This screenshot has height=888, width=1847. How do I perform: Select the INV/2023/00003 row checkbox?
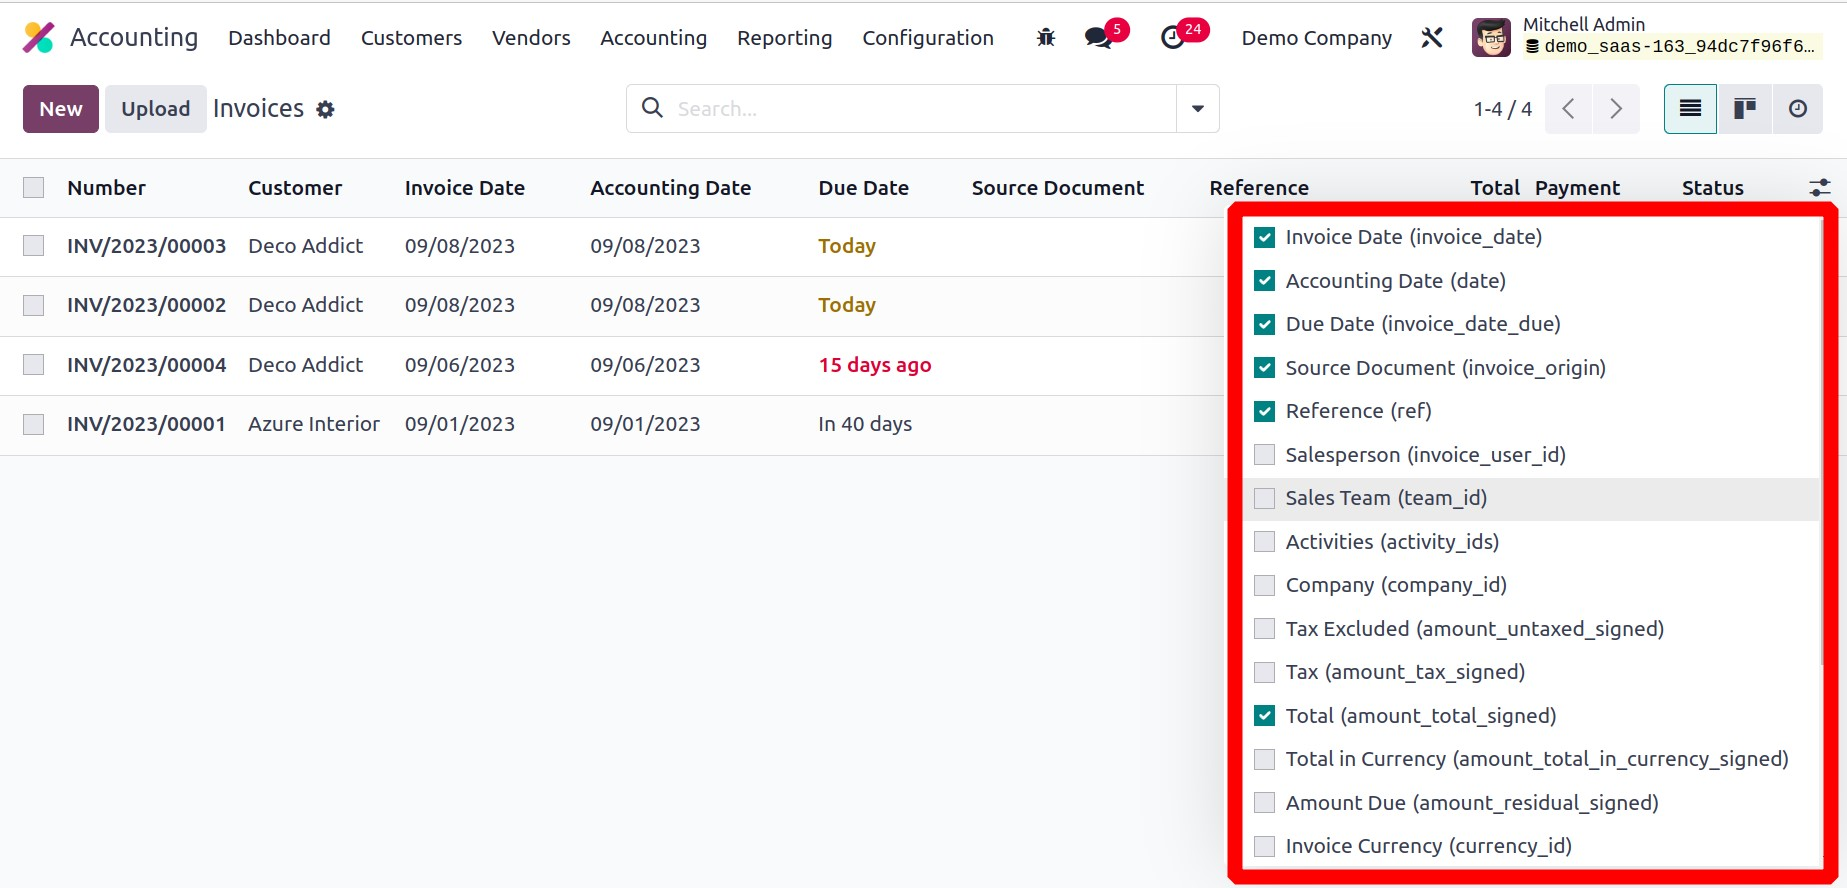click(x=34, y=246)
